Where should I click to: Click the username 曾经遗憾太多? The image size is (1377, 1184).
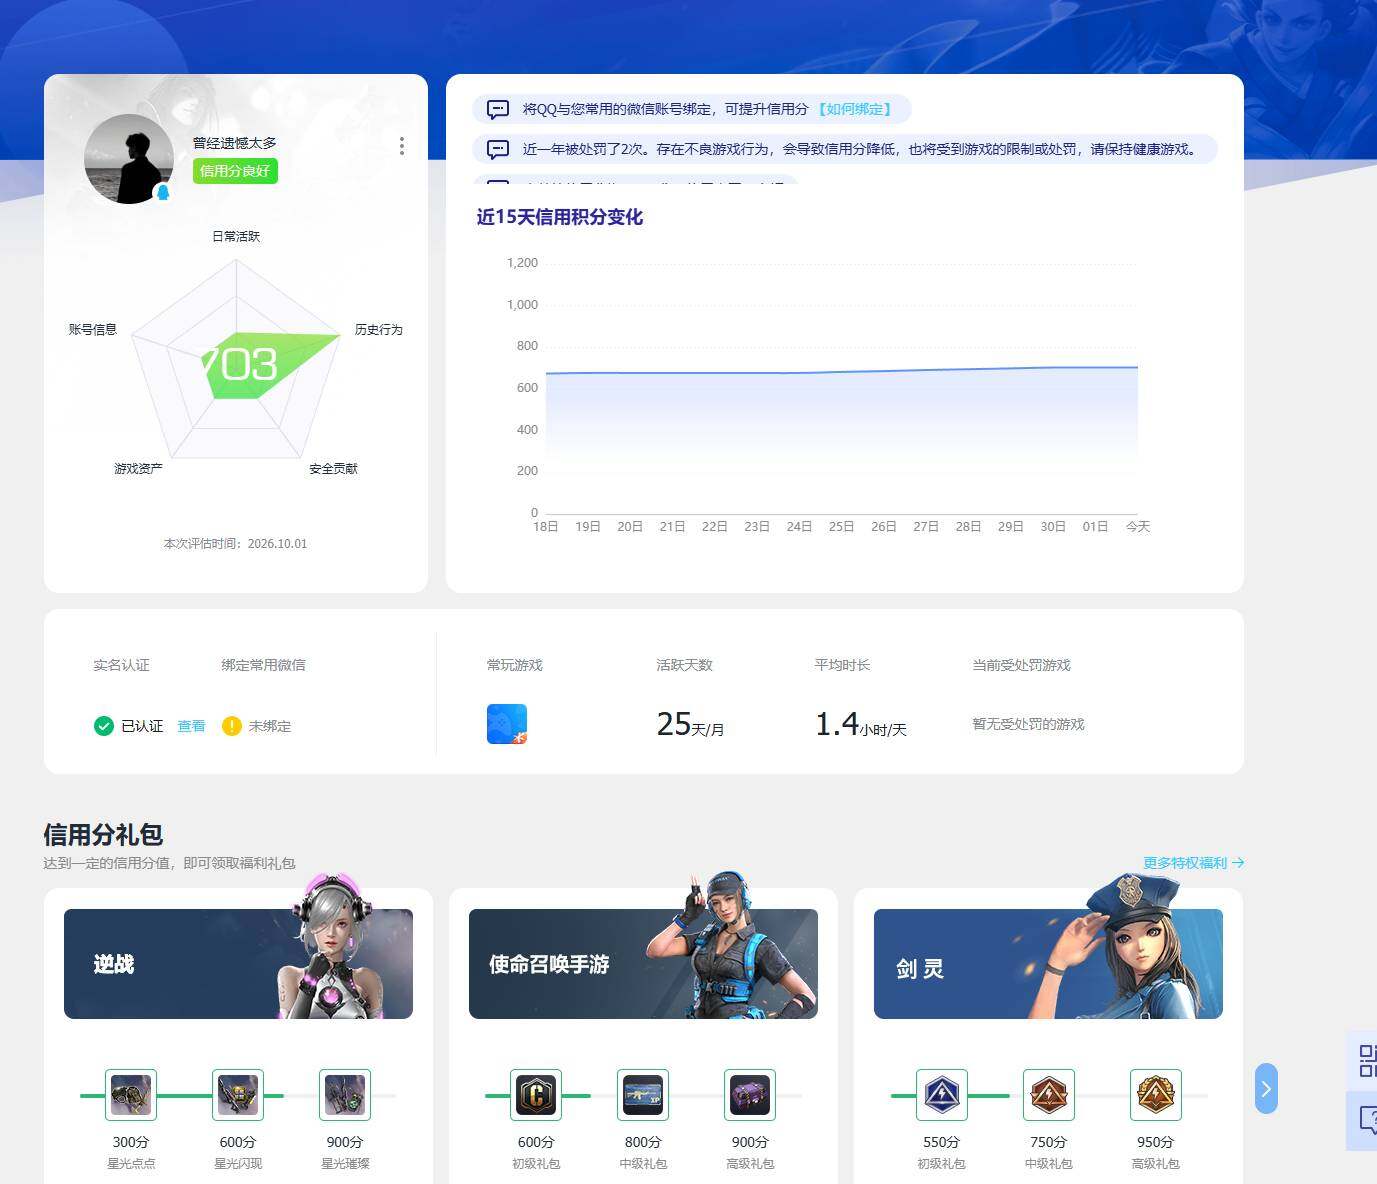pos(235,143)
